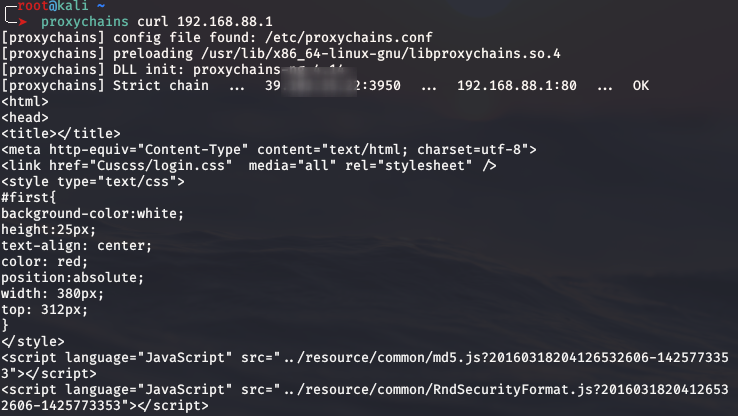738x416 pixels.
Task: Click the OK status text
Action: click(x=640, y=86)
